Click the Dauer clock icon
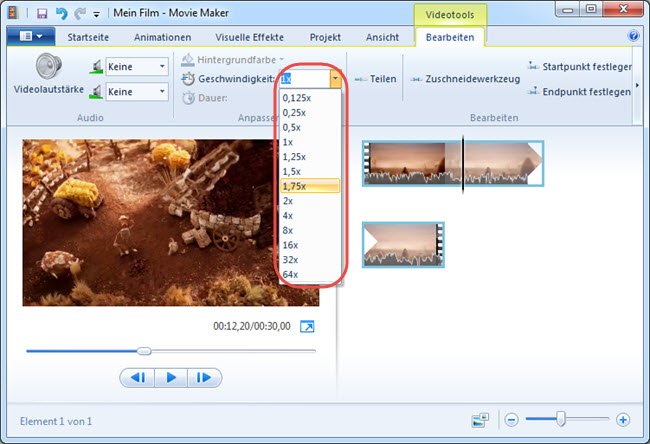This screenshot has width=650, height=444. [x=189, y=98]
